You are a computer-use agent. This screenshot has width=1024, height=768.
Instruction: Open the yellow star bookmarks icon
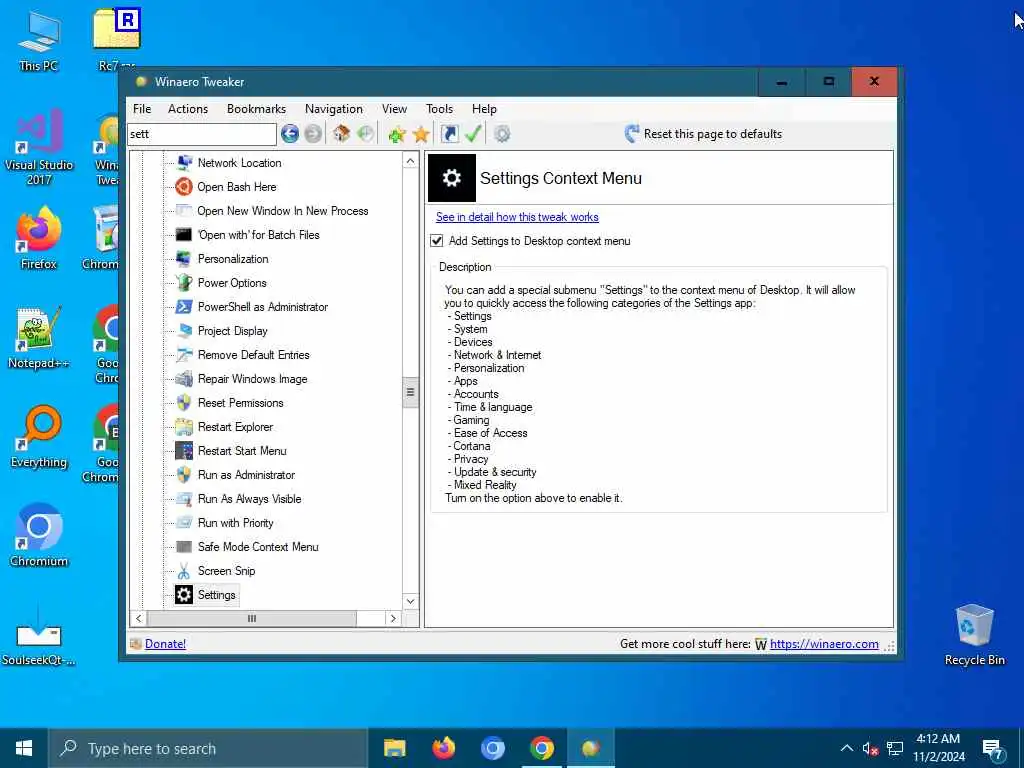tap(421, 135)
